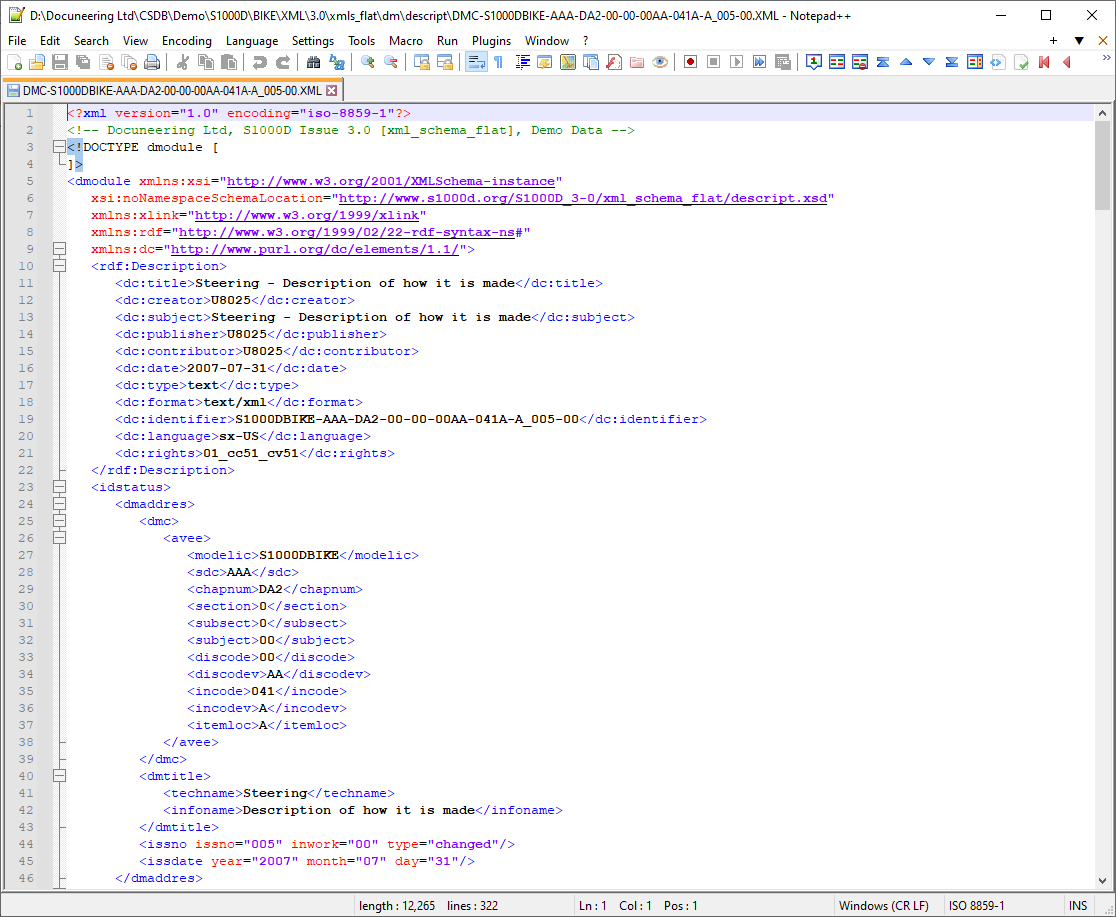This screenshot has height=917, width=1116.
Task: Click the Find and Replace icon
Action: pos(336,62)
